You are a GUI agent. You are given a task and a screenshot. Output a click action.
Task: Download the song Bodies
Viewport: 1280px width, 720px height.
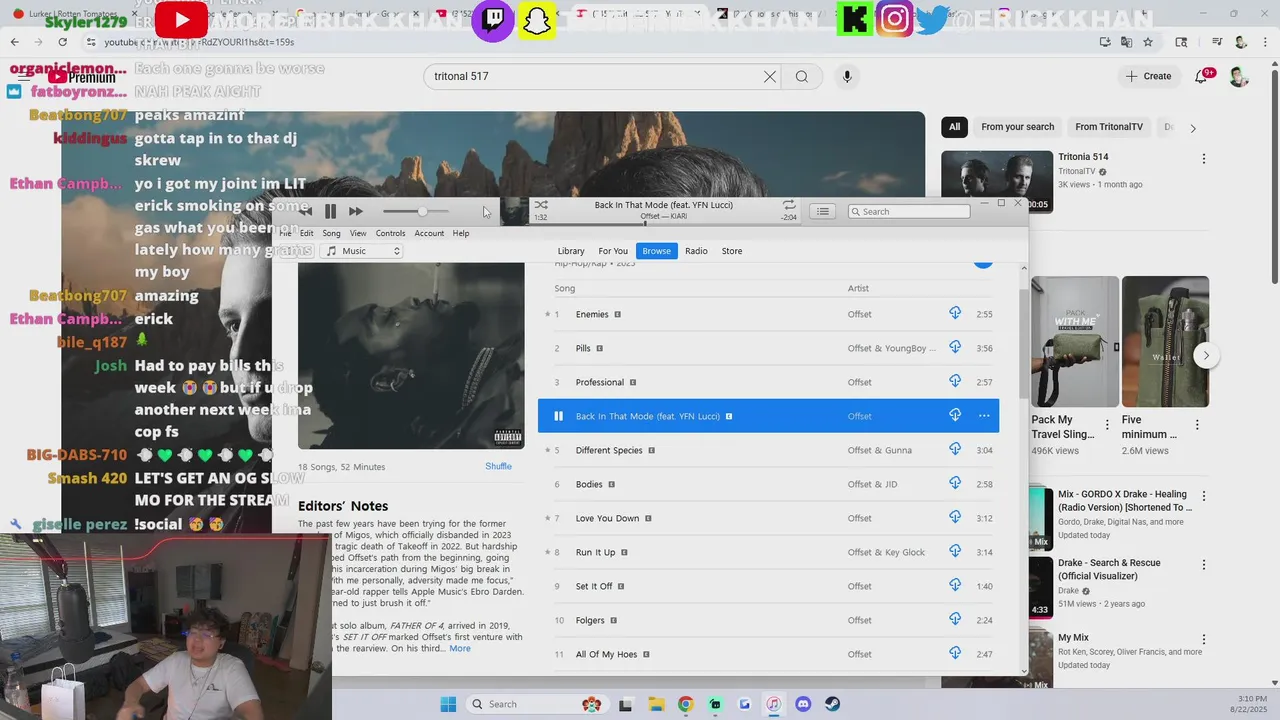[x=955, y=483]
